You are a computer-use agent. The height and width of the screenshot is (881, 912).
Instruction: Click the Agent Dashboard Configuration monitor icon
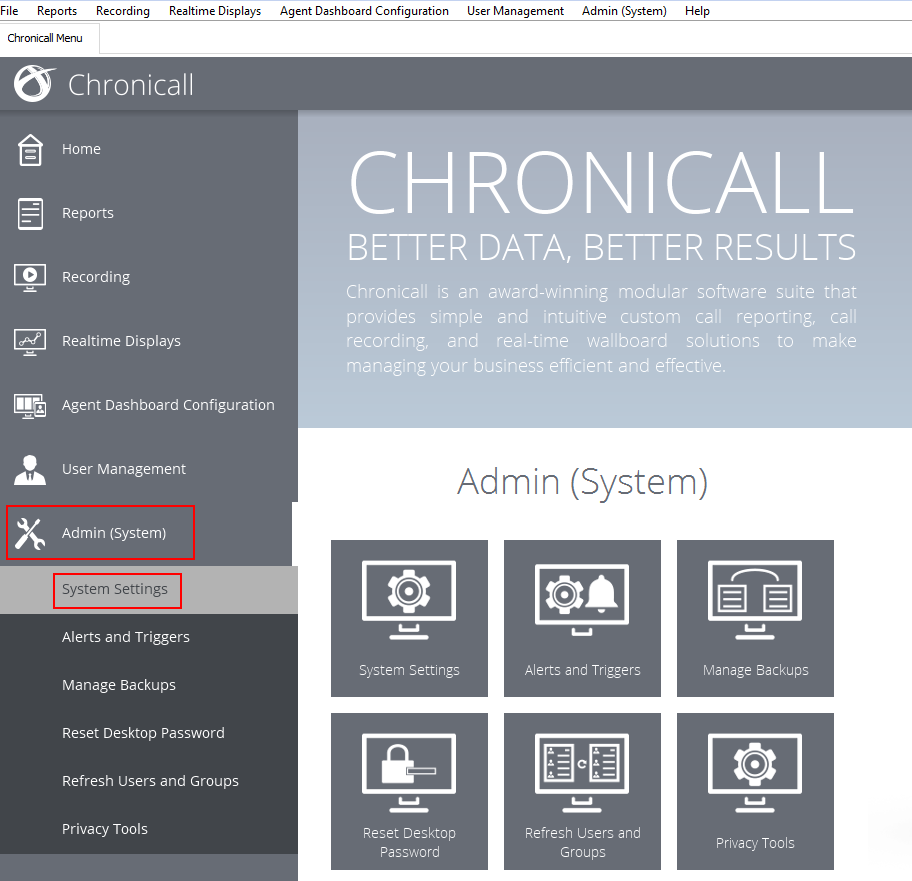click(x=30, y=405)
